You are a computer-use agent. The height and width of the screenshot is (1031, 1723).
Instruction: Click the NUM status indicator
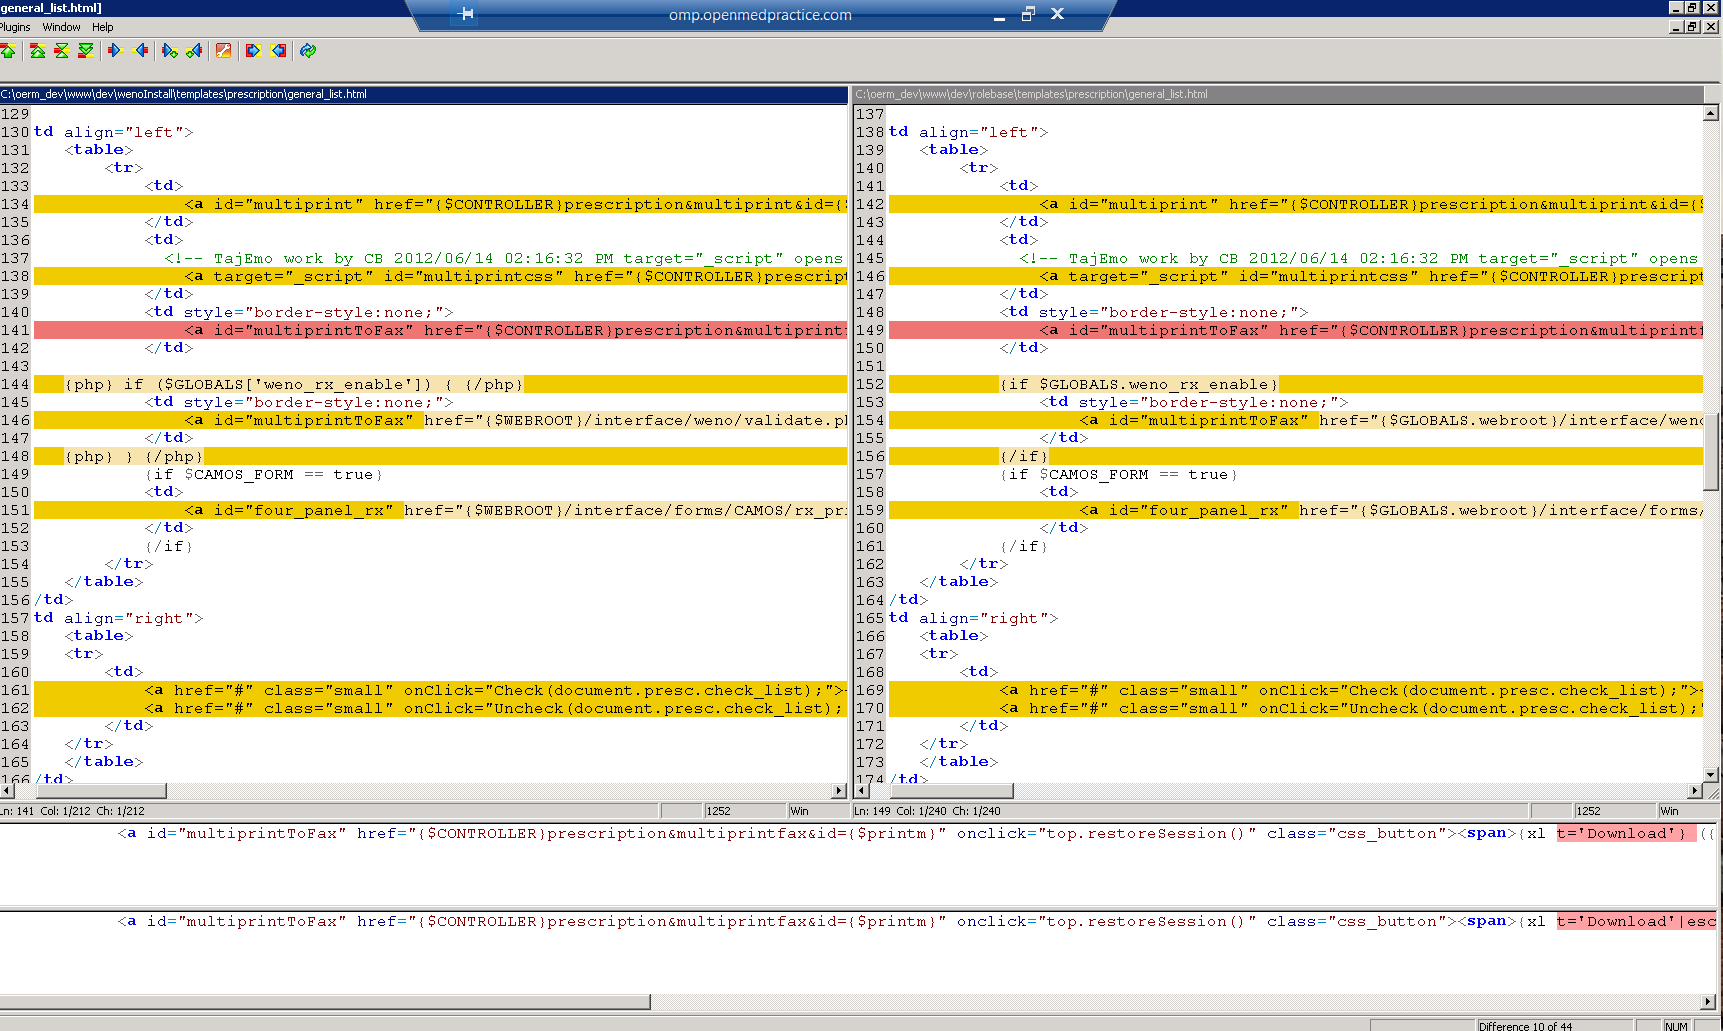tap(1676, 1026)
